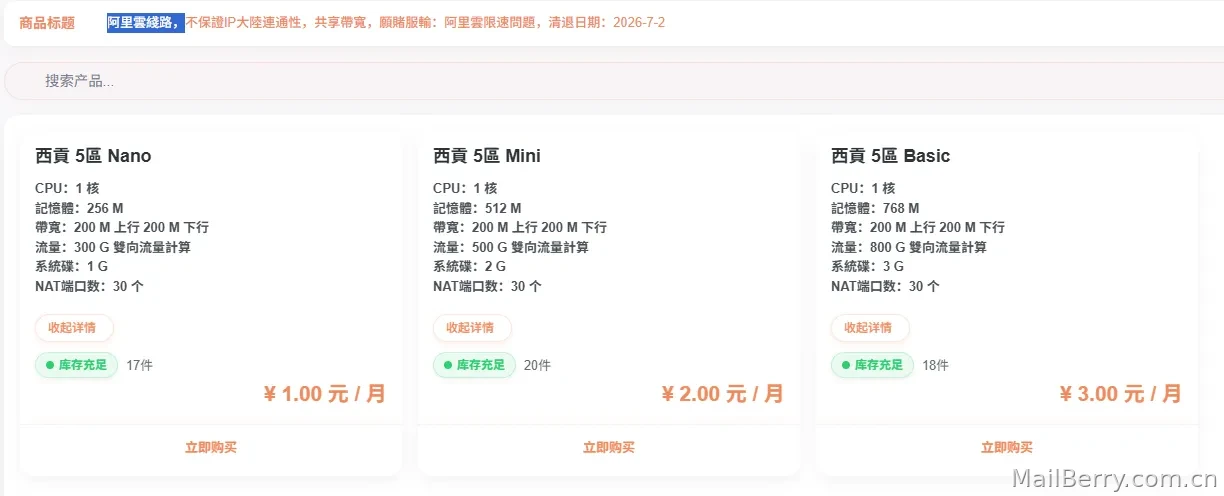Viewport: 1224px width, 496px height.
Task: Click the 清退日期: 2026-7-2 notice text
Action: [x=607, y=22]
